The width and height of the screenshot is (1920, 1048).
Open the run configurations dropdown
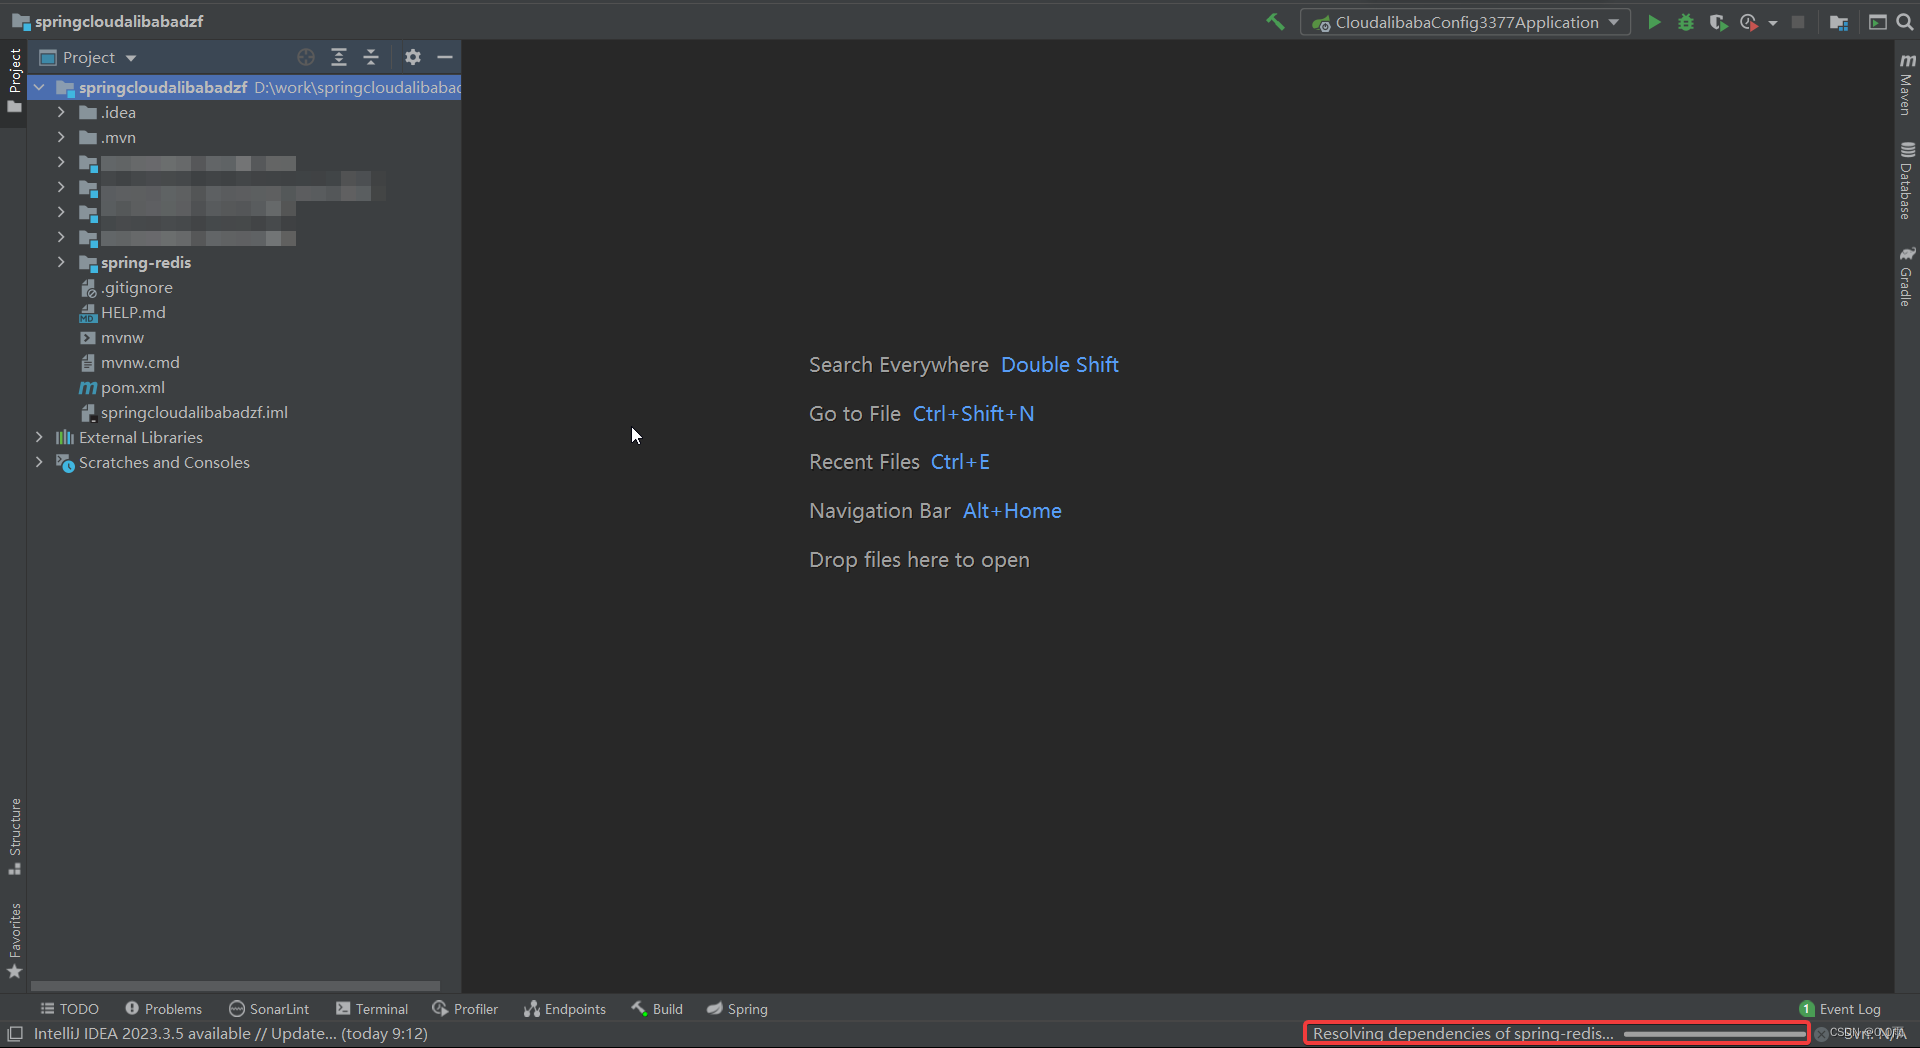coord(1613,21)
